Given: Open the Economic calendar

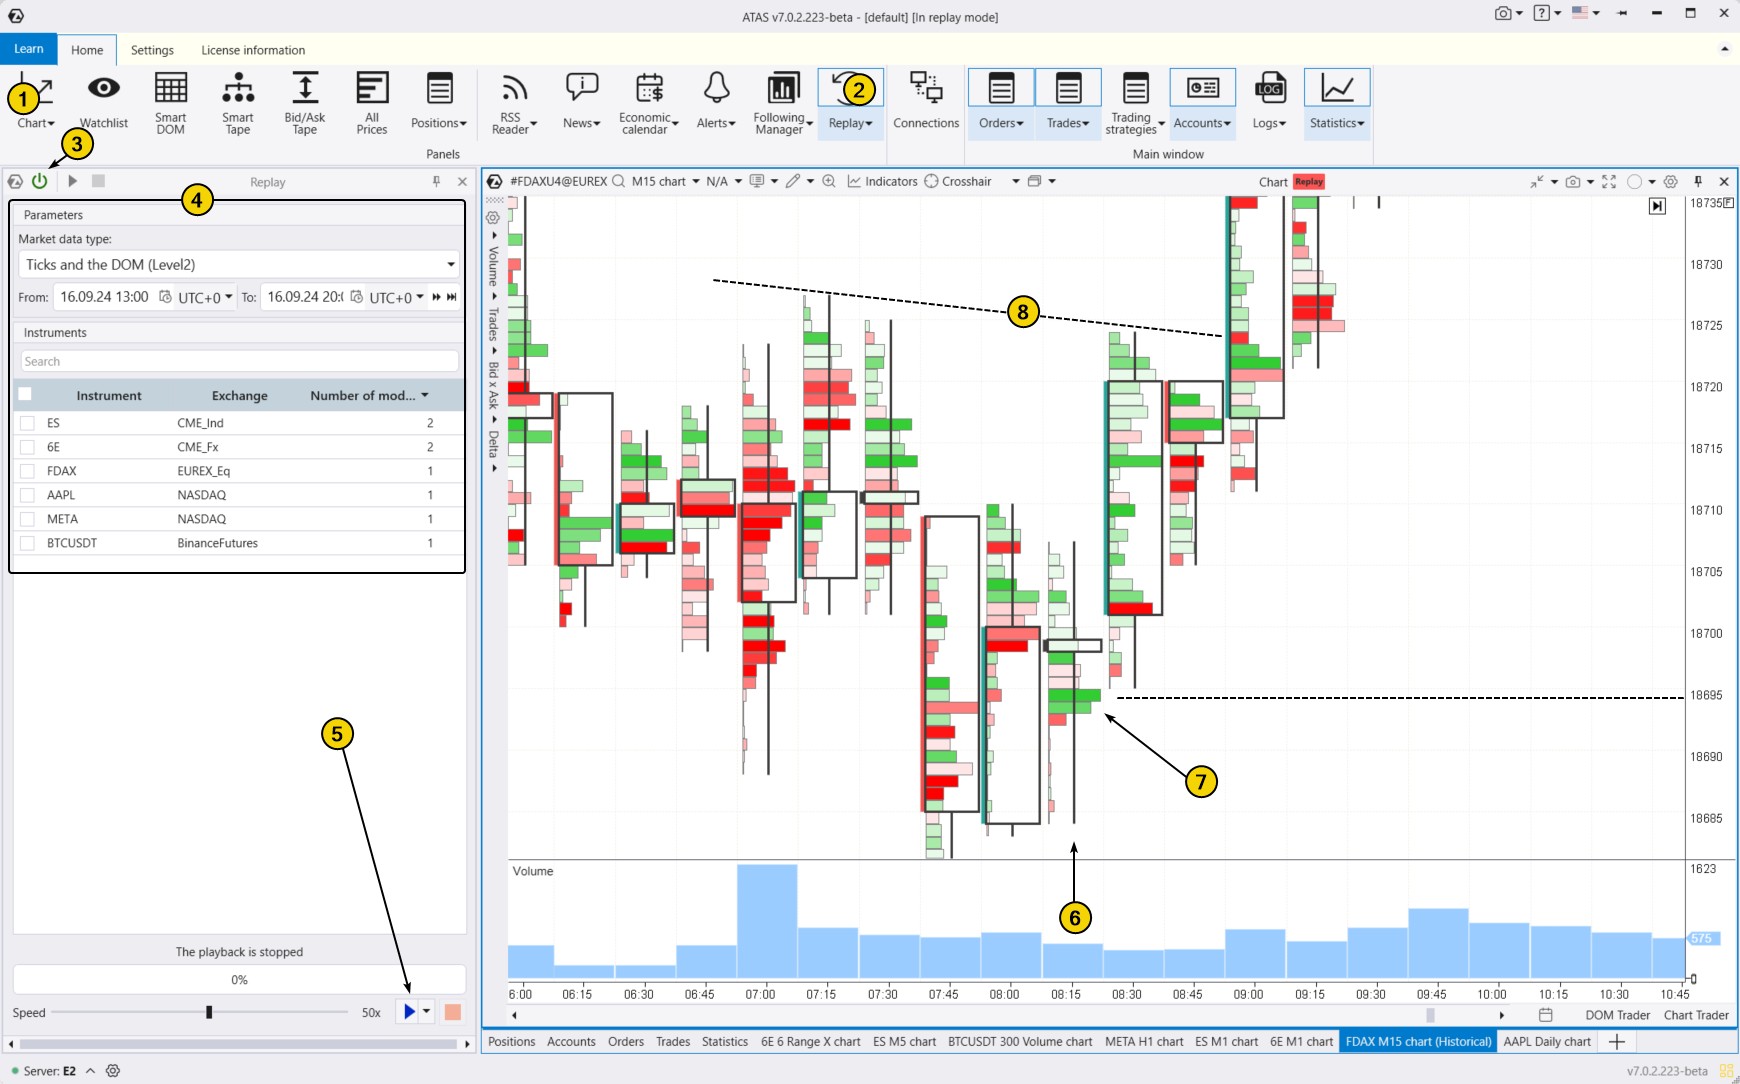Looking at the screenshot, I should [x=648, y=100].
